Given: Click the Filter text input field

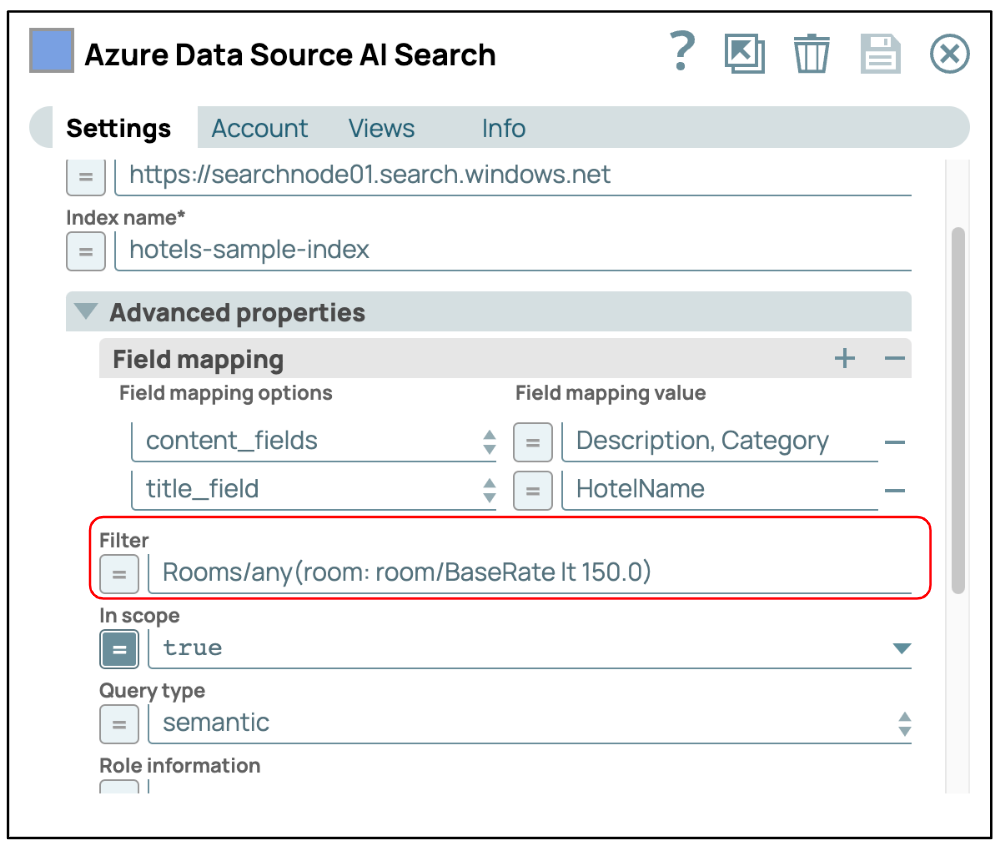Looking at the screenshot, I should pyautogui.click(x=530, y=573).
